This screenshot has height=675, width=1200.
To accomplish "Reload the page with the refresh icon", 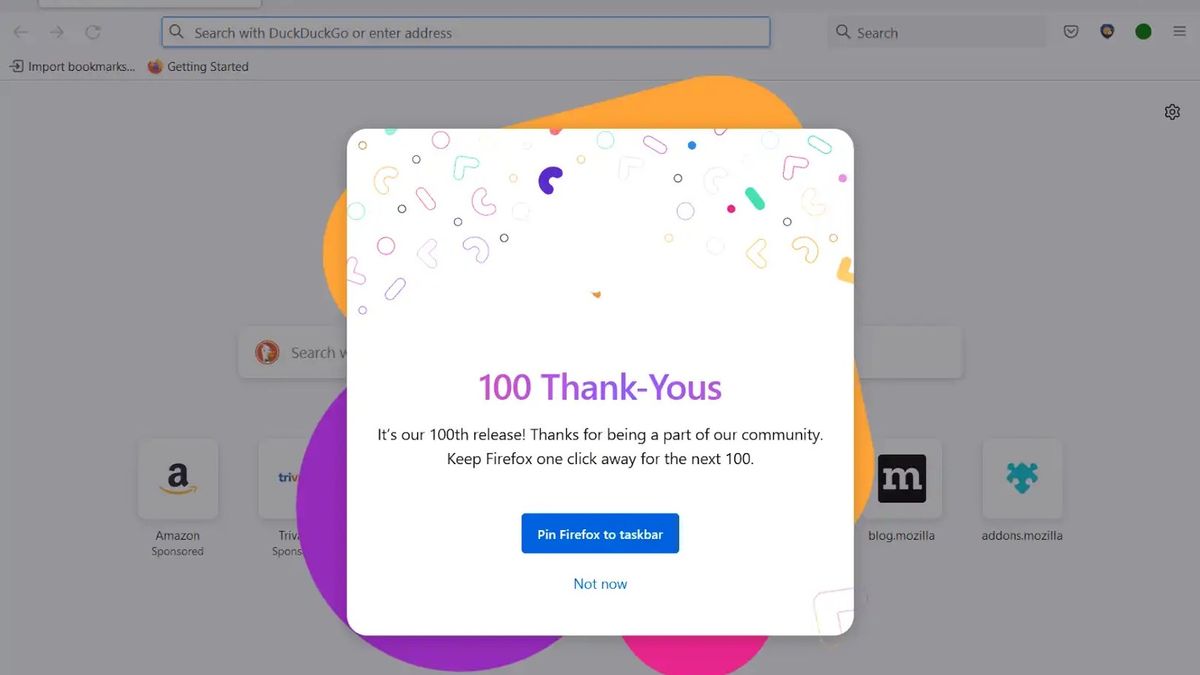I will tap(93, 32).
